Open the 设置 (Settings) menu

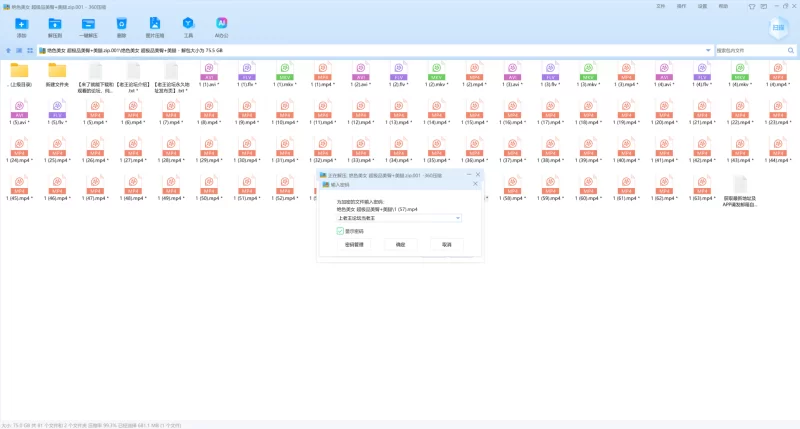[x=703, y=5]
